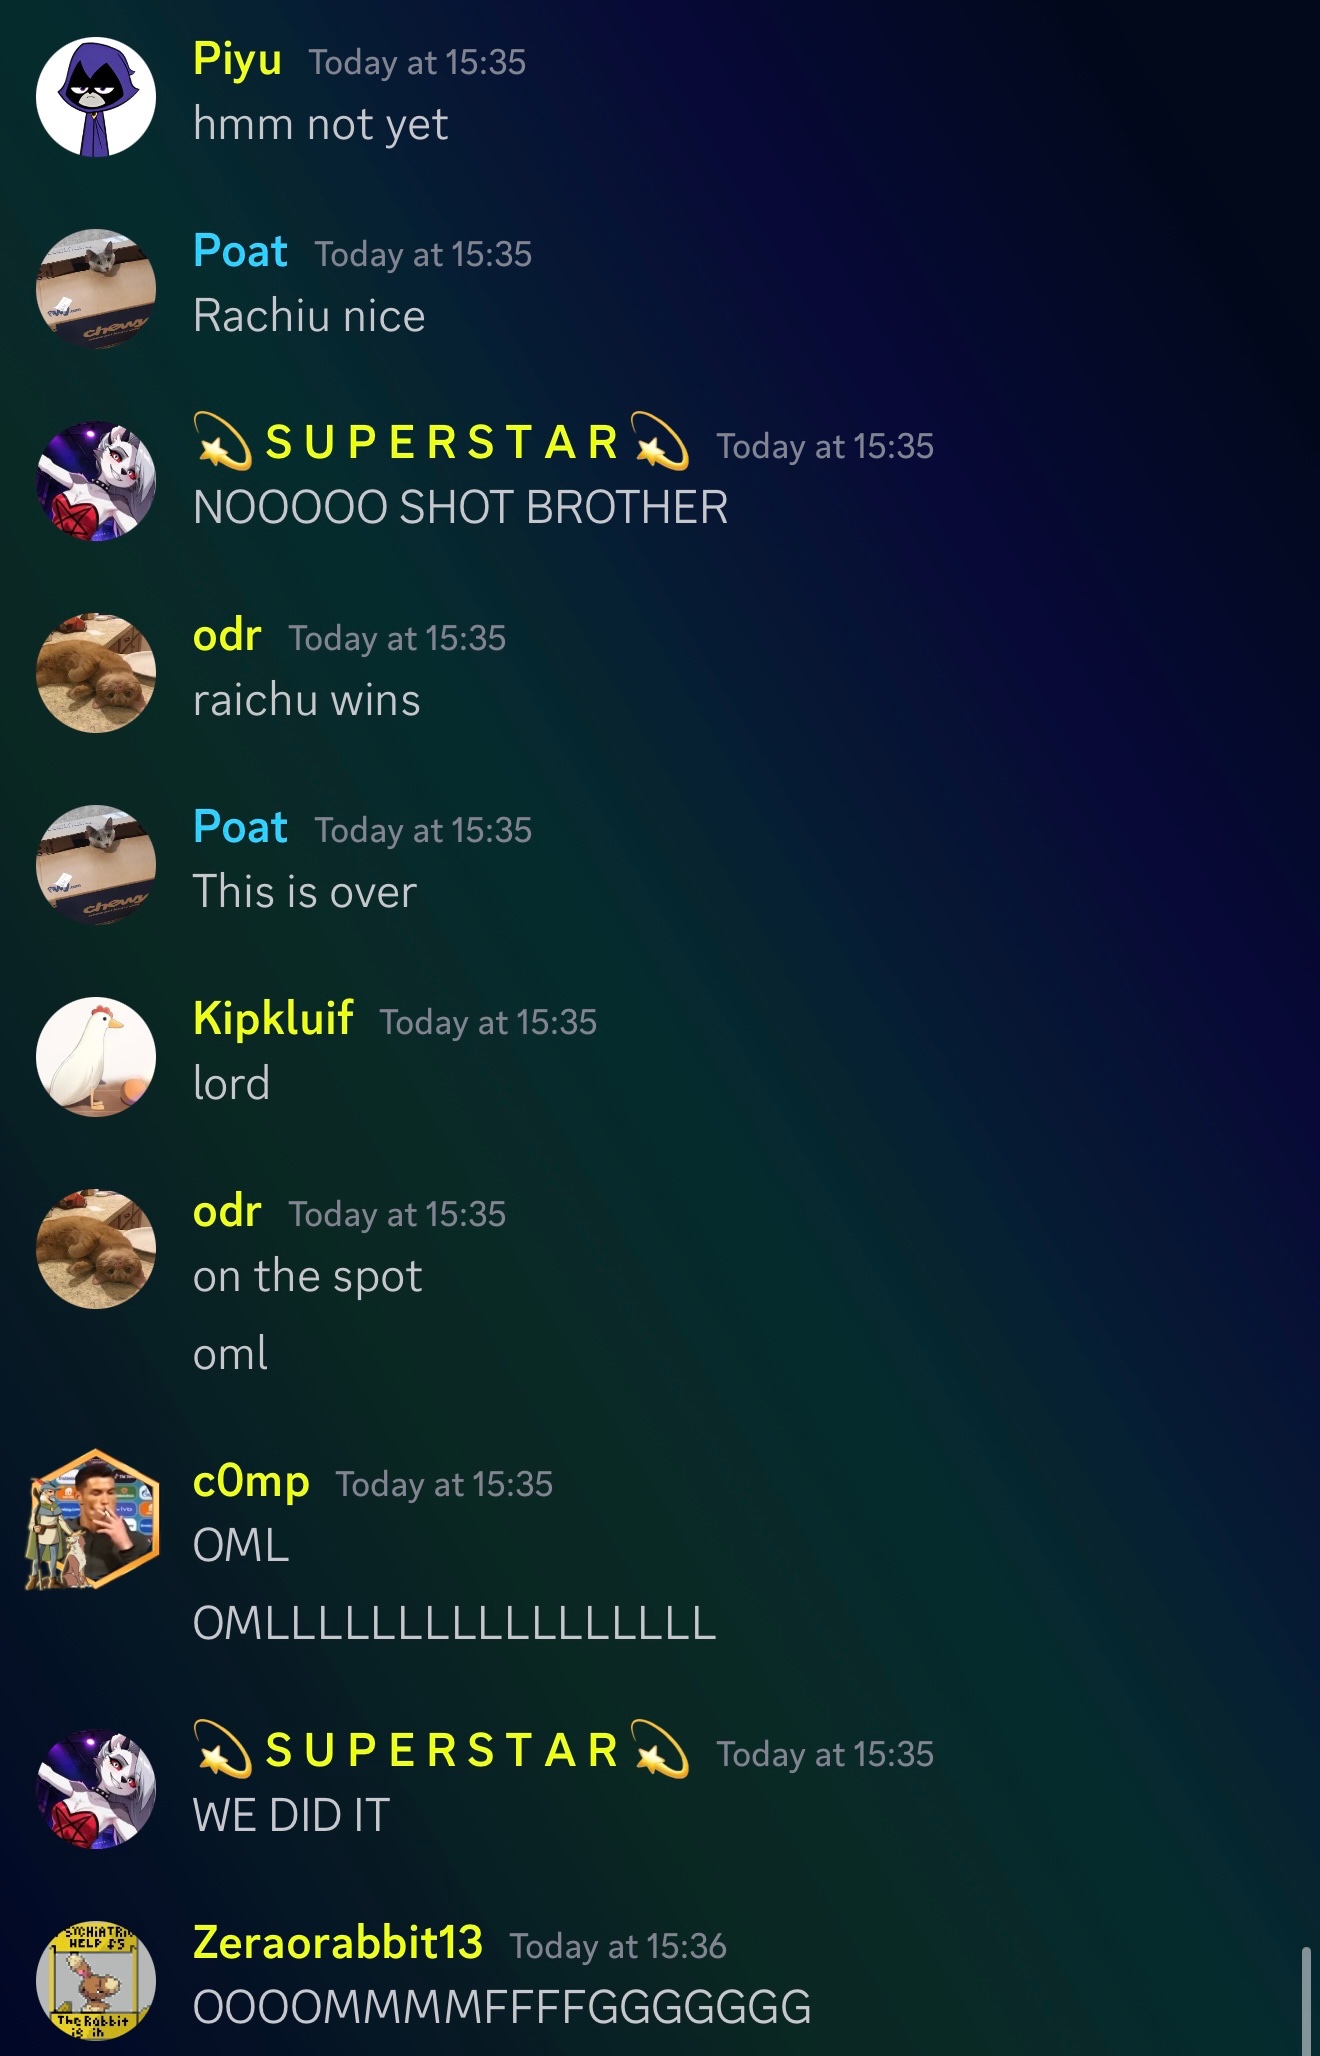1320x2056 pixels.
Task: Click SUPERSTAR username above 'WE DID IT'
Action: pos(441,1750)
